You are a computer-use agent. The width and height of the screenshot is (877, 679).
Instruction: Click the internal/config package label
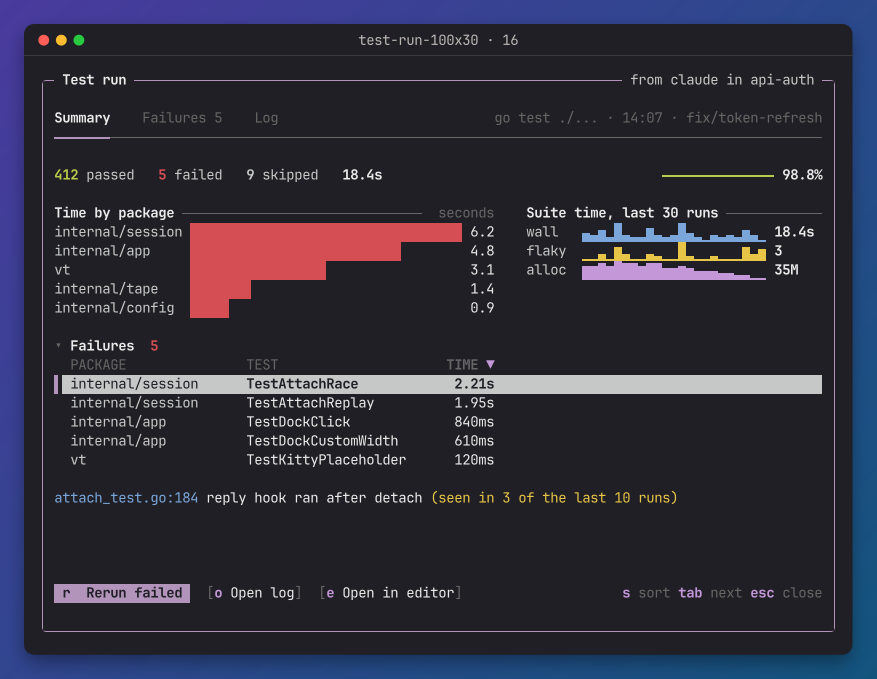tap(114, 308)
